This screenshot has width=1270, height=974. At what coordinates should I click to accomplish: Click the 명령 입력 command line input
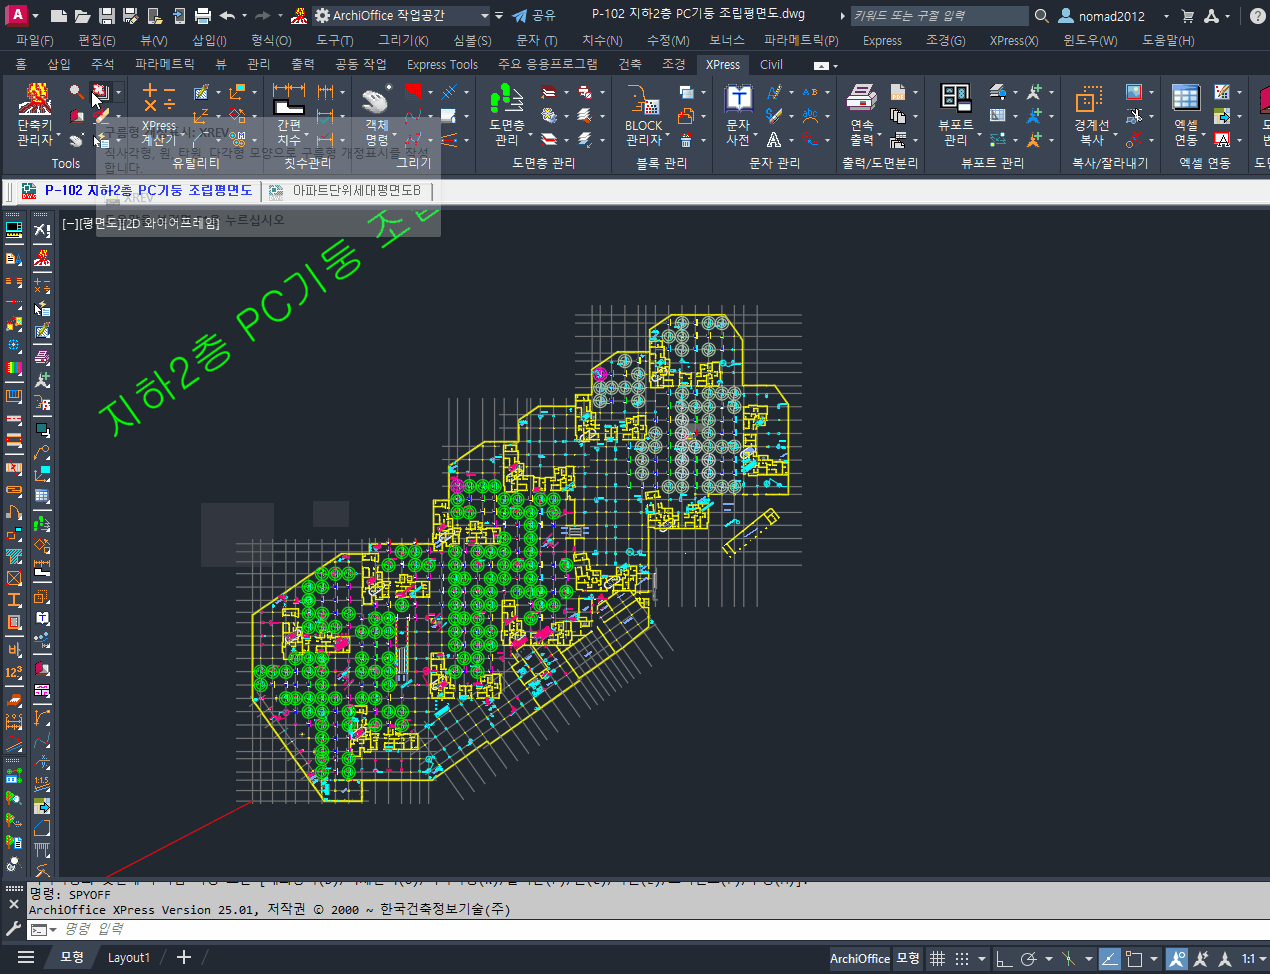click(x=650, y=929)
